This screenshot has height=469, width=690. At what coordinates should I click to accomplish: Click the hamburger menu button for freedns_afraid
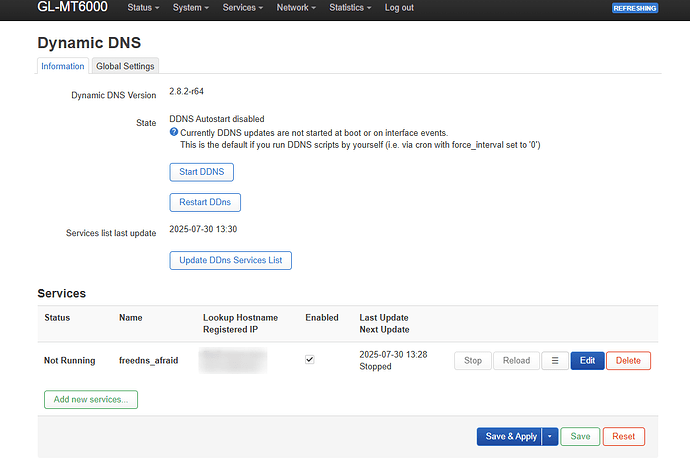pyautogui.click(x=554, y=360)
